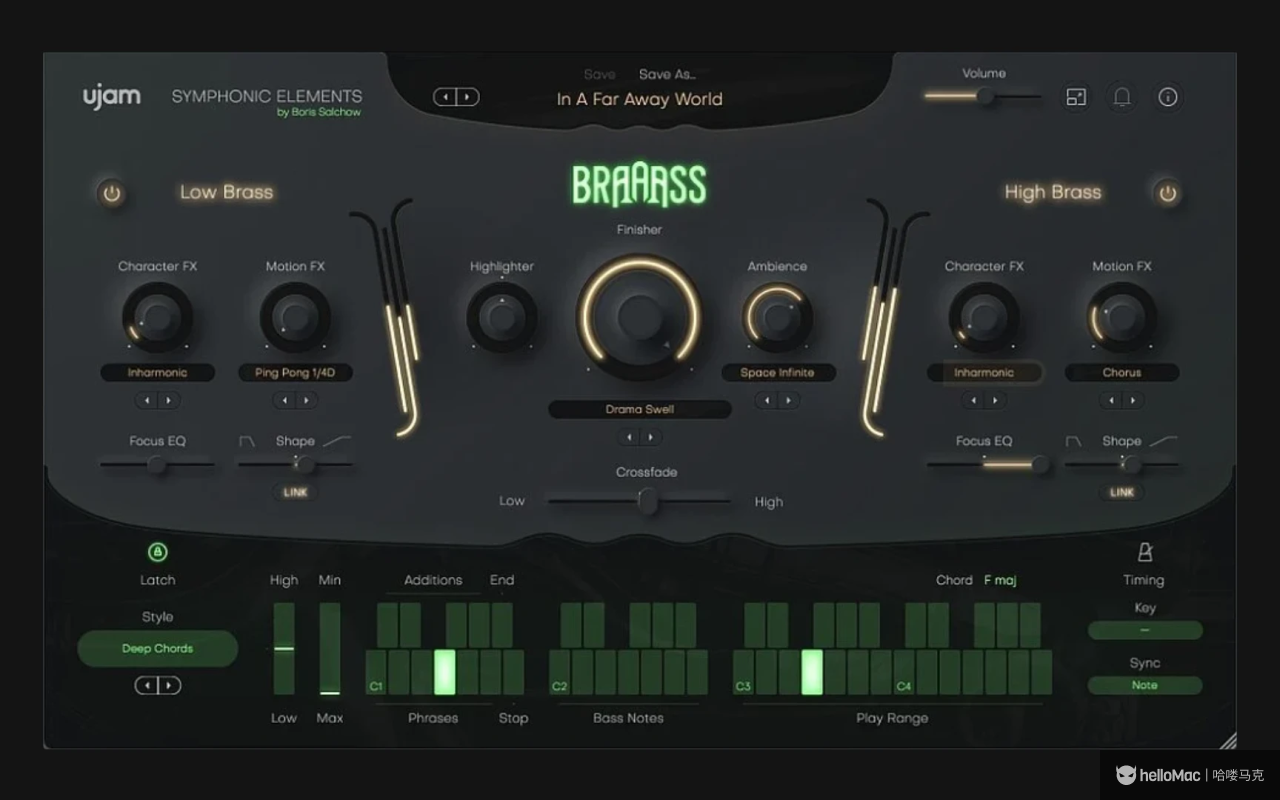
Task: Click the highlighted Phrases key
Action: click(x=445, y=672)
